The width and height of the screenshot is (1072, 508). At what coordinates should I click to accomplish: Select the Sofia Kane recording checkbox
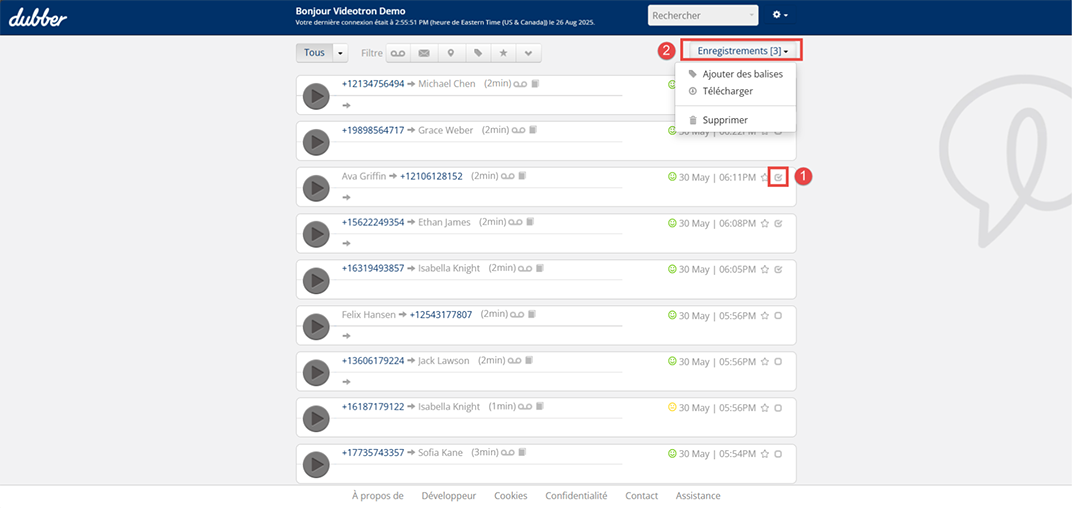pyautogui.click(x=778, y=454)
